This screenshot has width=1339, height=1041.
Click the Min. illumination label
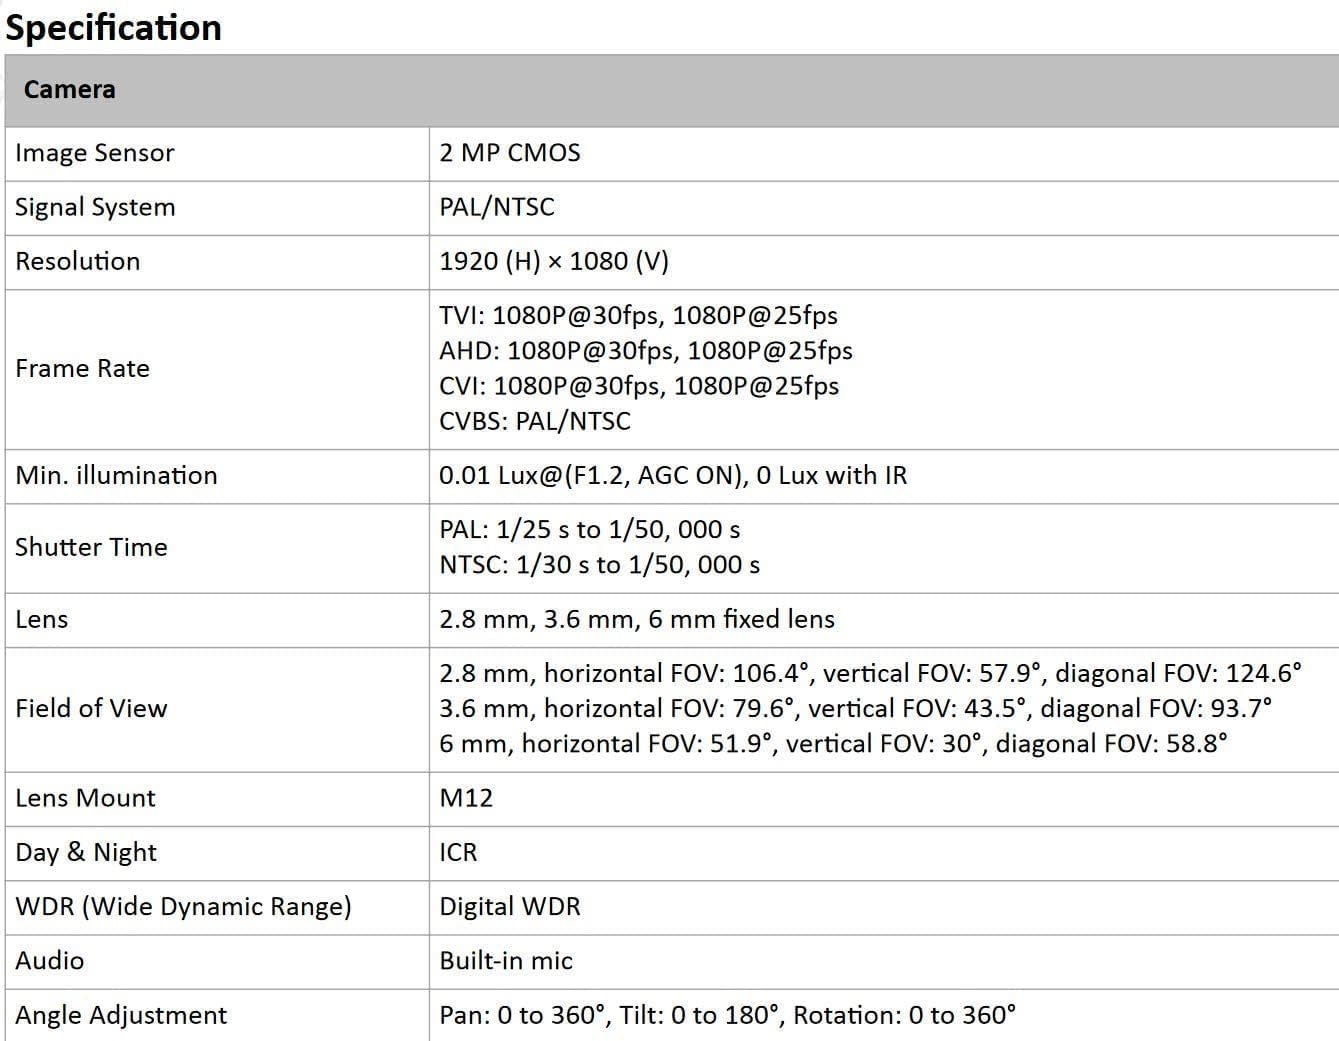tap(116, 475)
